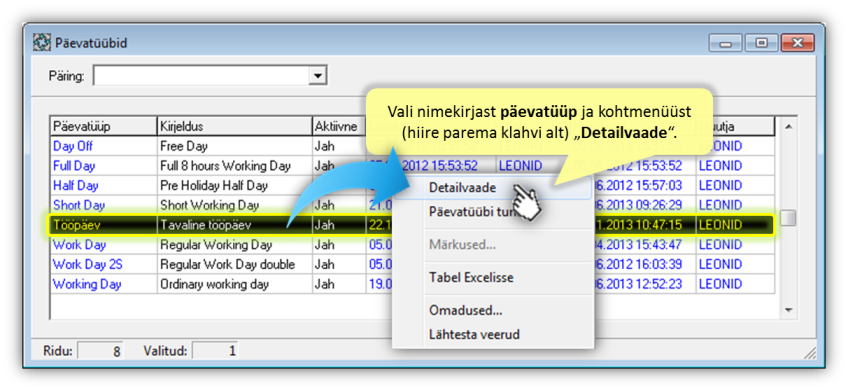
Task: Click the scrollbar down arrow
Action: (x=788, y=310)
